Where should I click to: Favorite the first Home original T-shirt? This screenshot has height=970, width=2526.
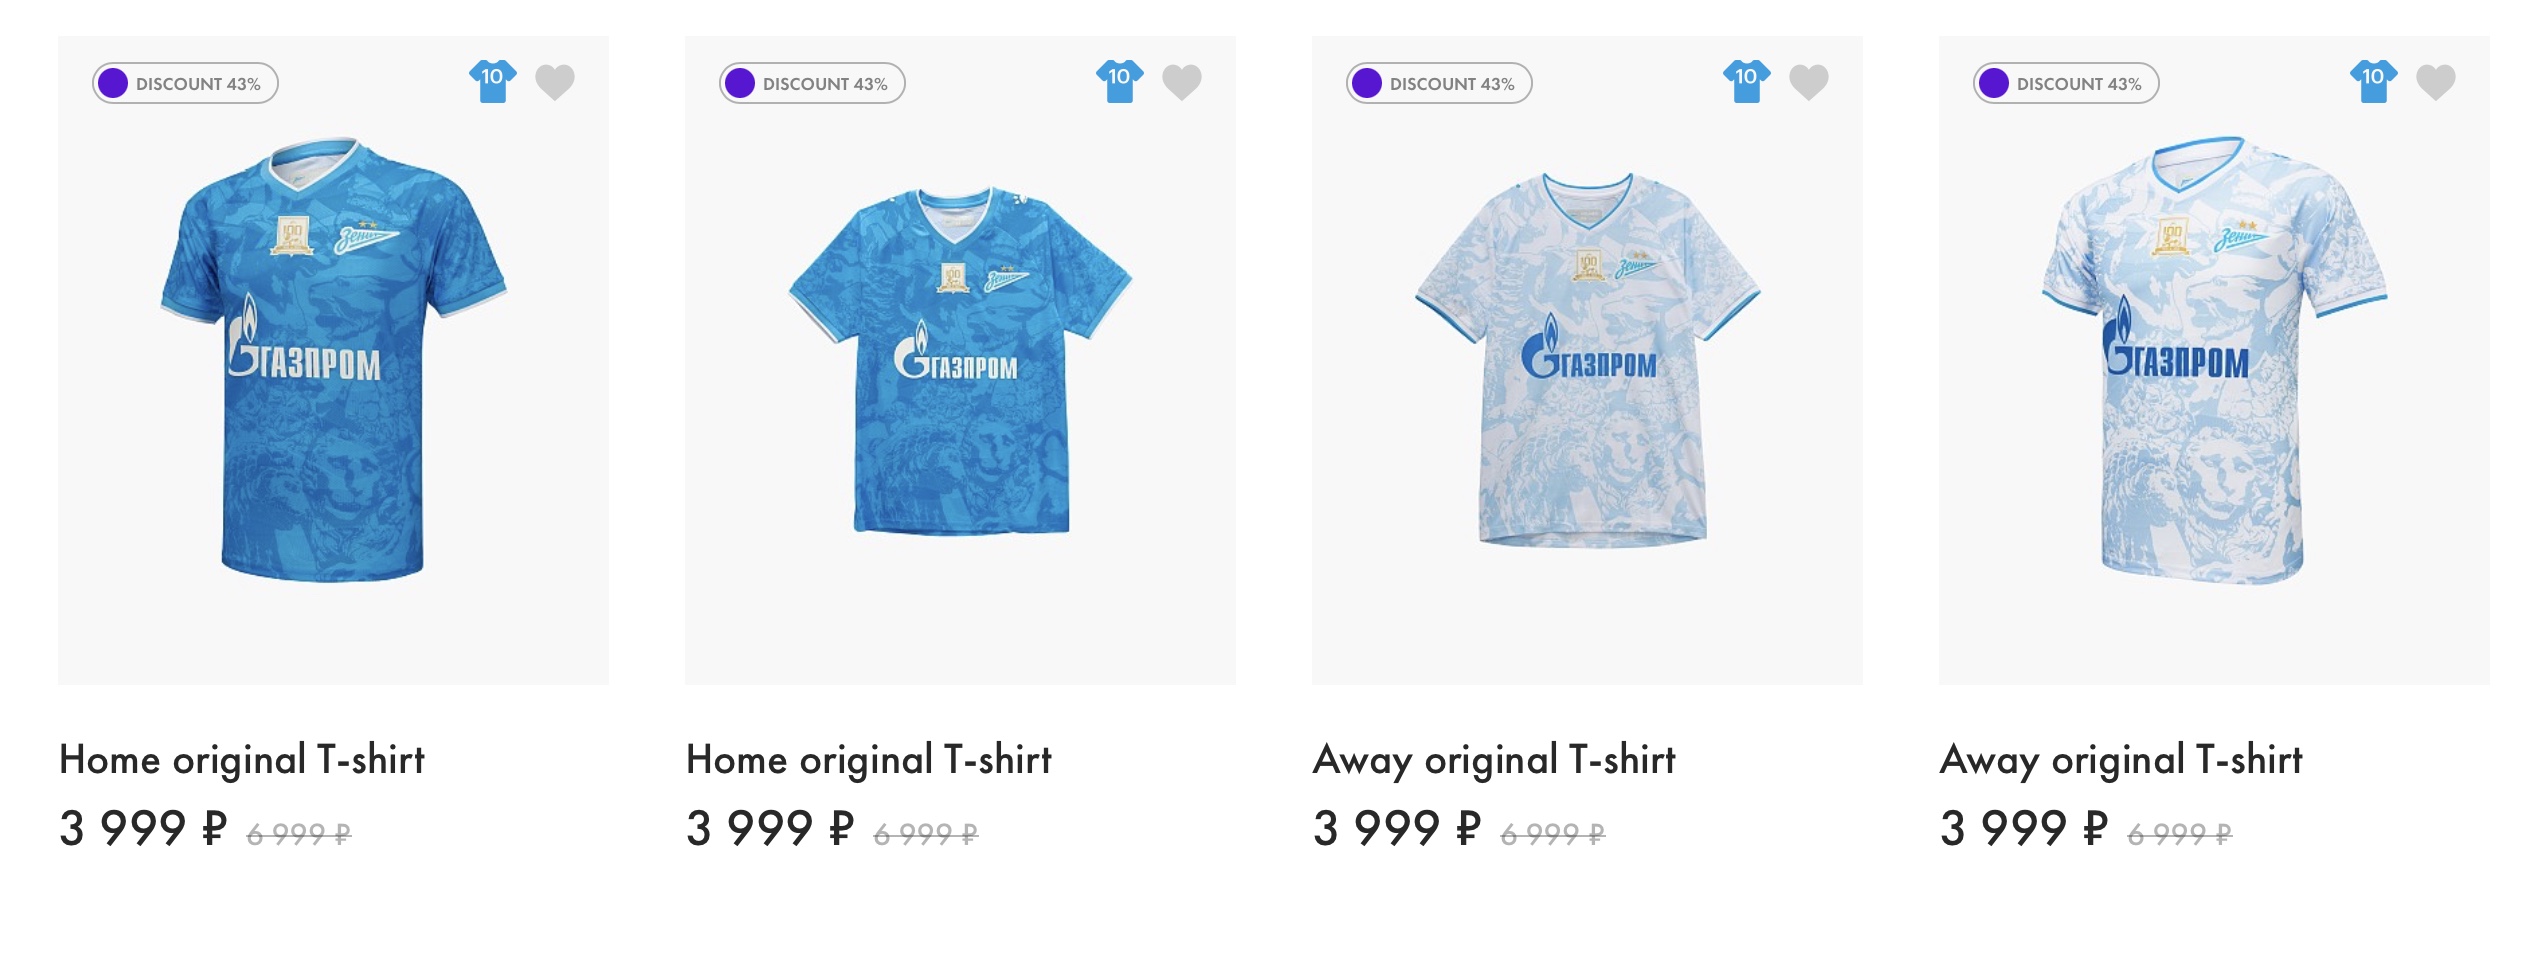pos(555,82)
